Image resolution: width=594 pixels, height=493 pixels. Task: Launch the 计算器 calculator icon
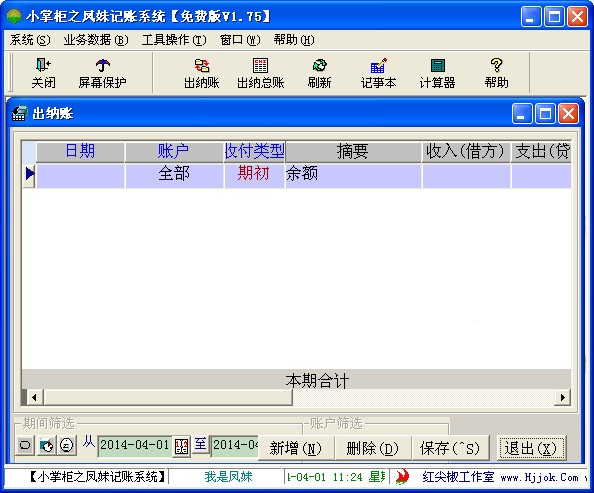click(438, 65)
